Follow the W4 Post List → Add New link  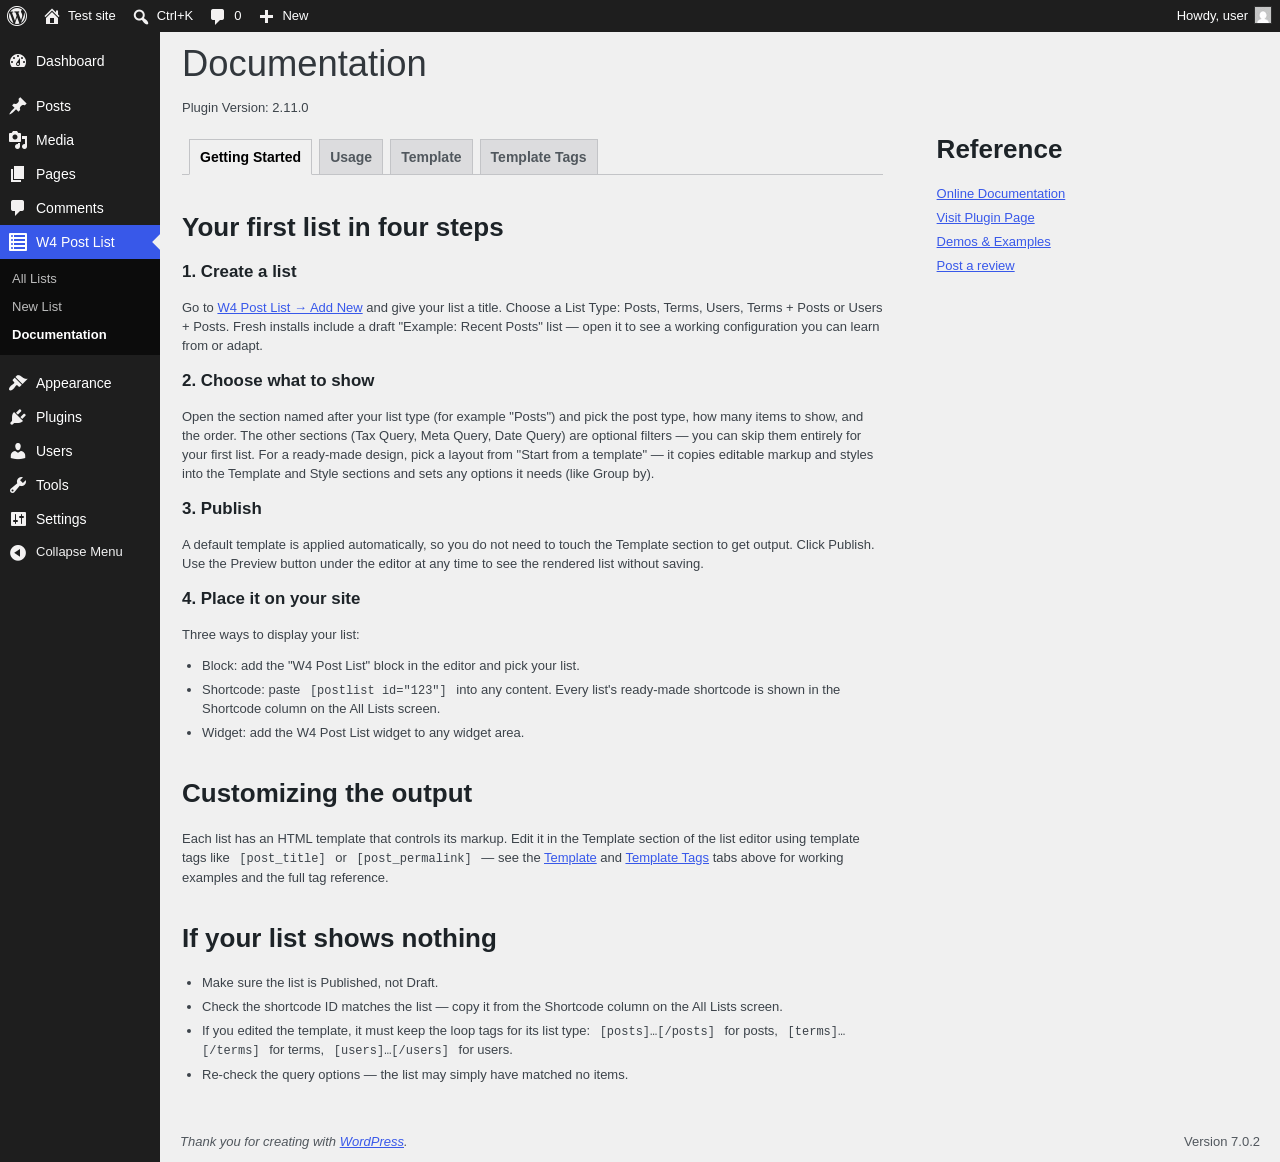pyautogui.click(x=290, y=308)
